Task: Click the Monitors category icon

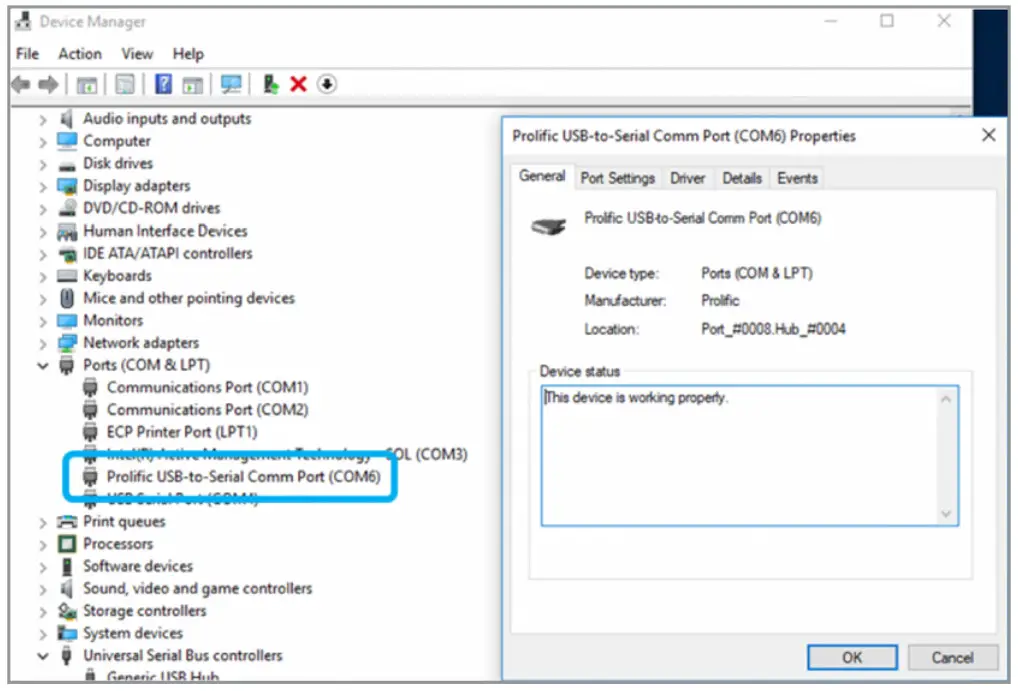Action: (x=67, y=320)
